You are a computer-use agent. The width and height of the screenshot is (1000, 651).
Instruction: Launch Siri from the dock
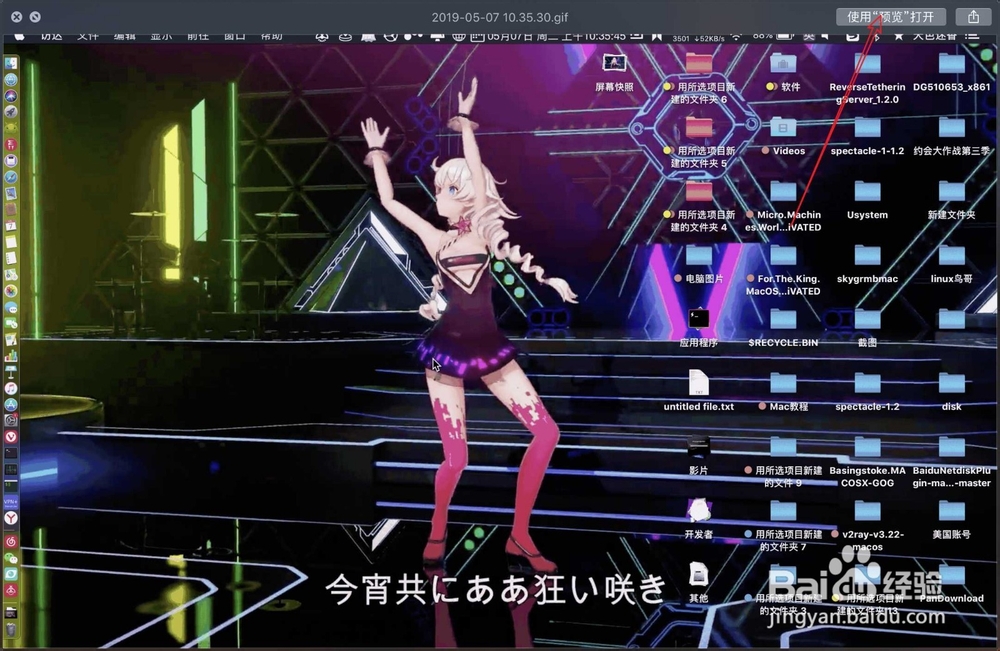click(11, 96)
